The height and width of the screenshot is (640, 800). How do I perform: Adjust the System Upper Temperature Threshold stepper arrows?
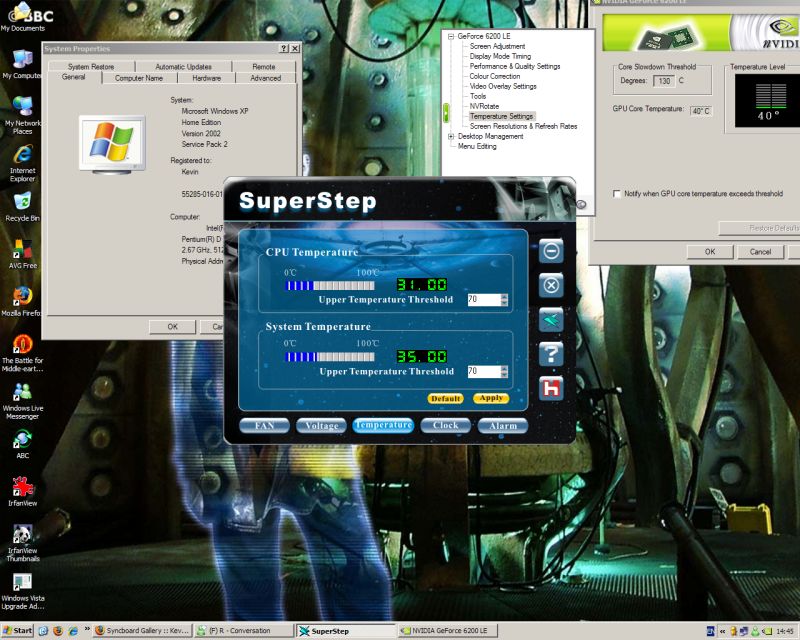tap(504, 372)
